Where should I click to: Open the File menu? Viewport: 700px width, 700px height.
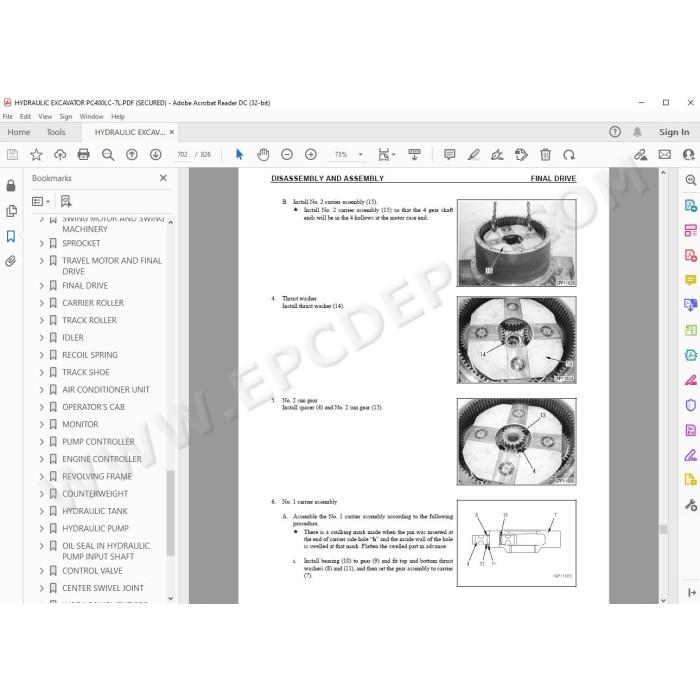coord(8,117)
